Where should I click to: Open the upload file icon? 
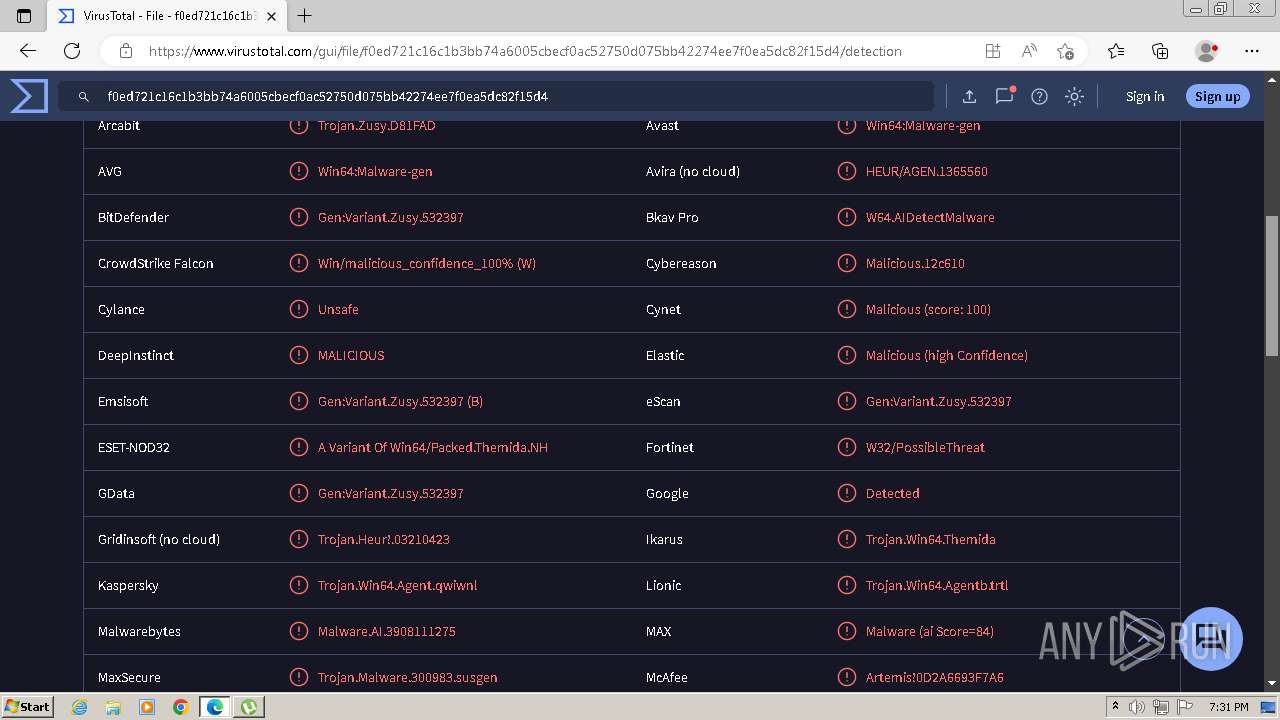coord(969,96)
